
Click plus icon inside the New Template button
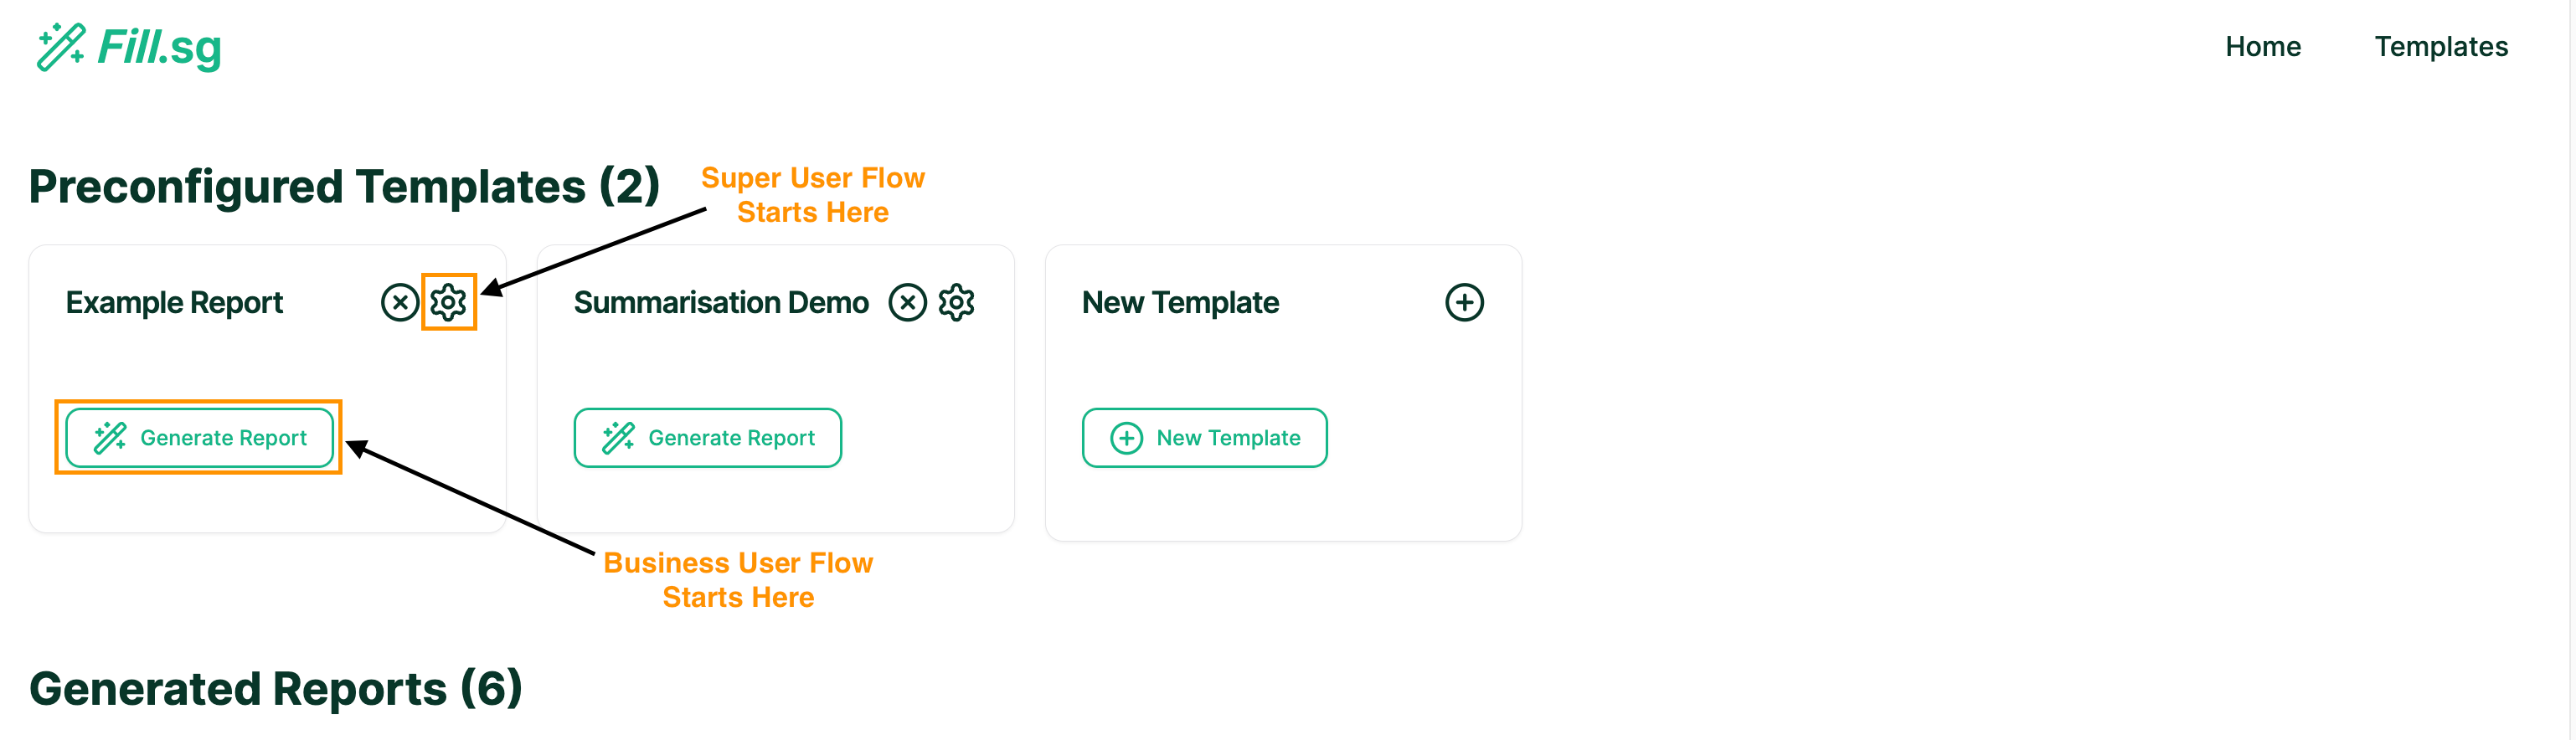pos(1126,438)
